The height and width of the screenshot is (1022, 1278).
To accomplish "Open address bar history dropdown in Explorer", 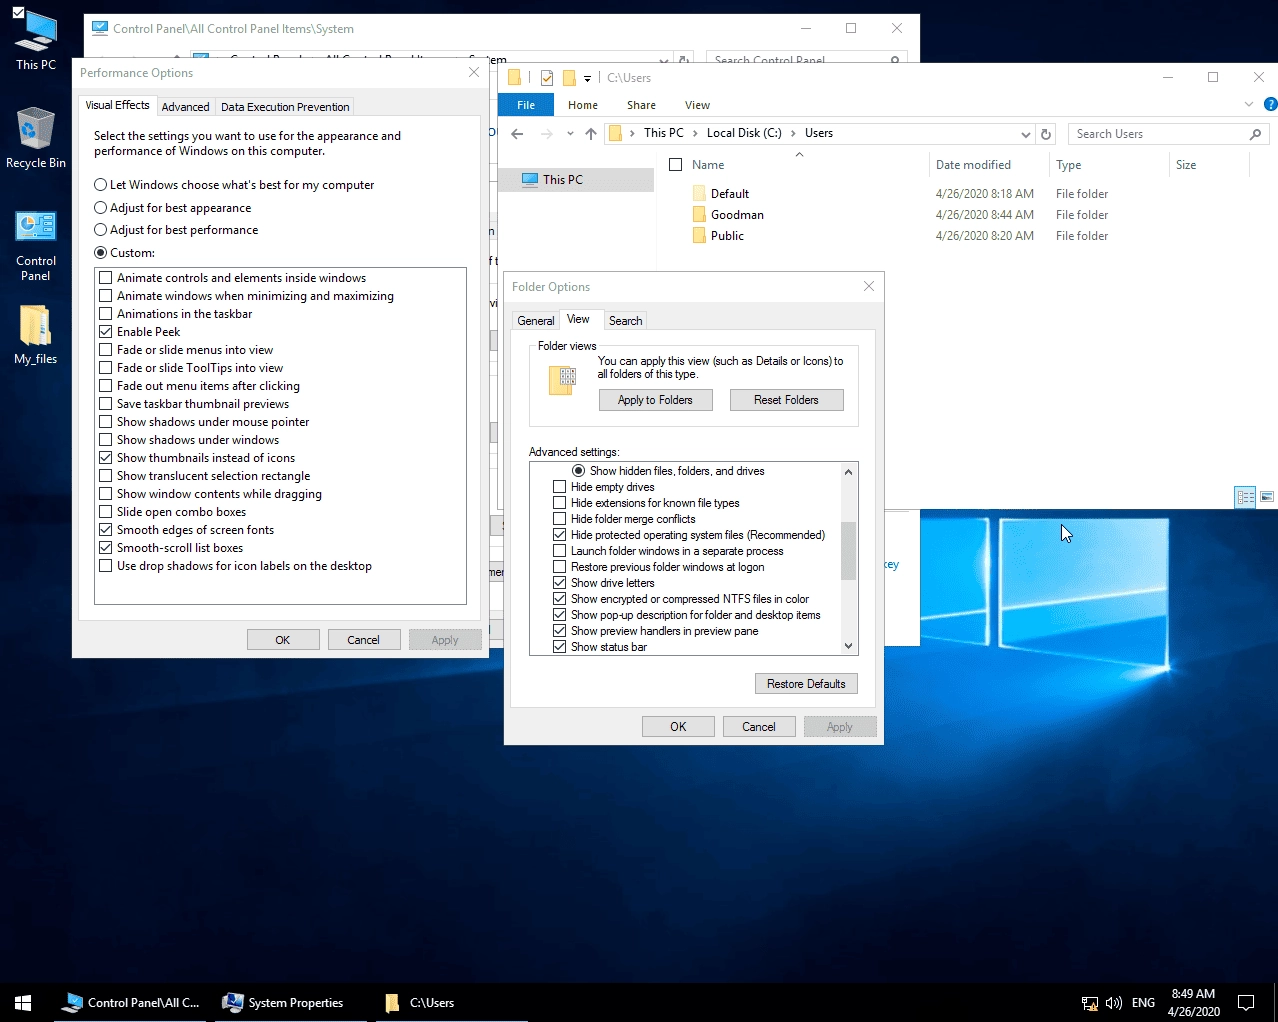I will [1025, 134].
